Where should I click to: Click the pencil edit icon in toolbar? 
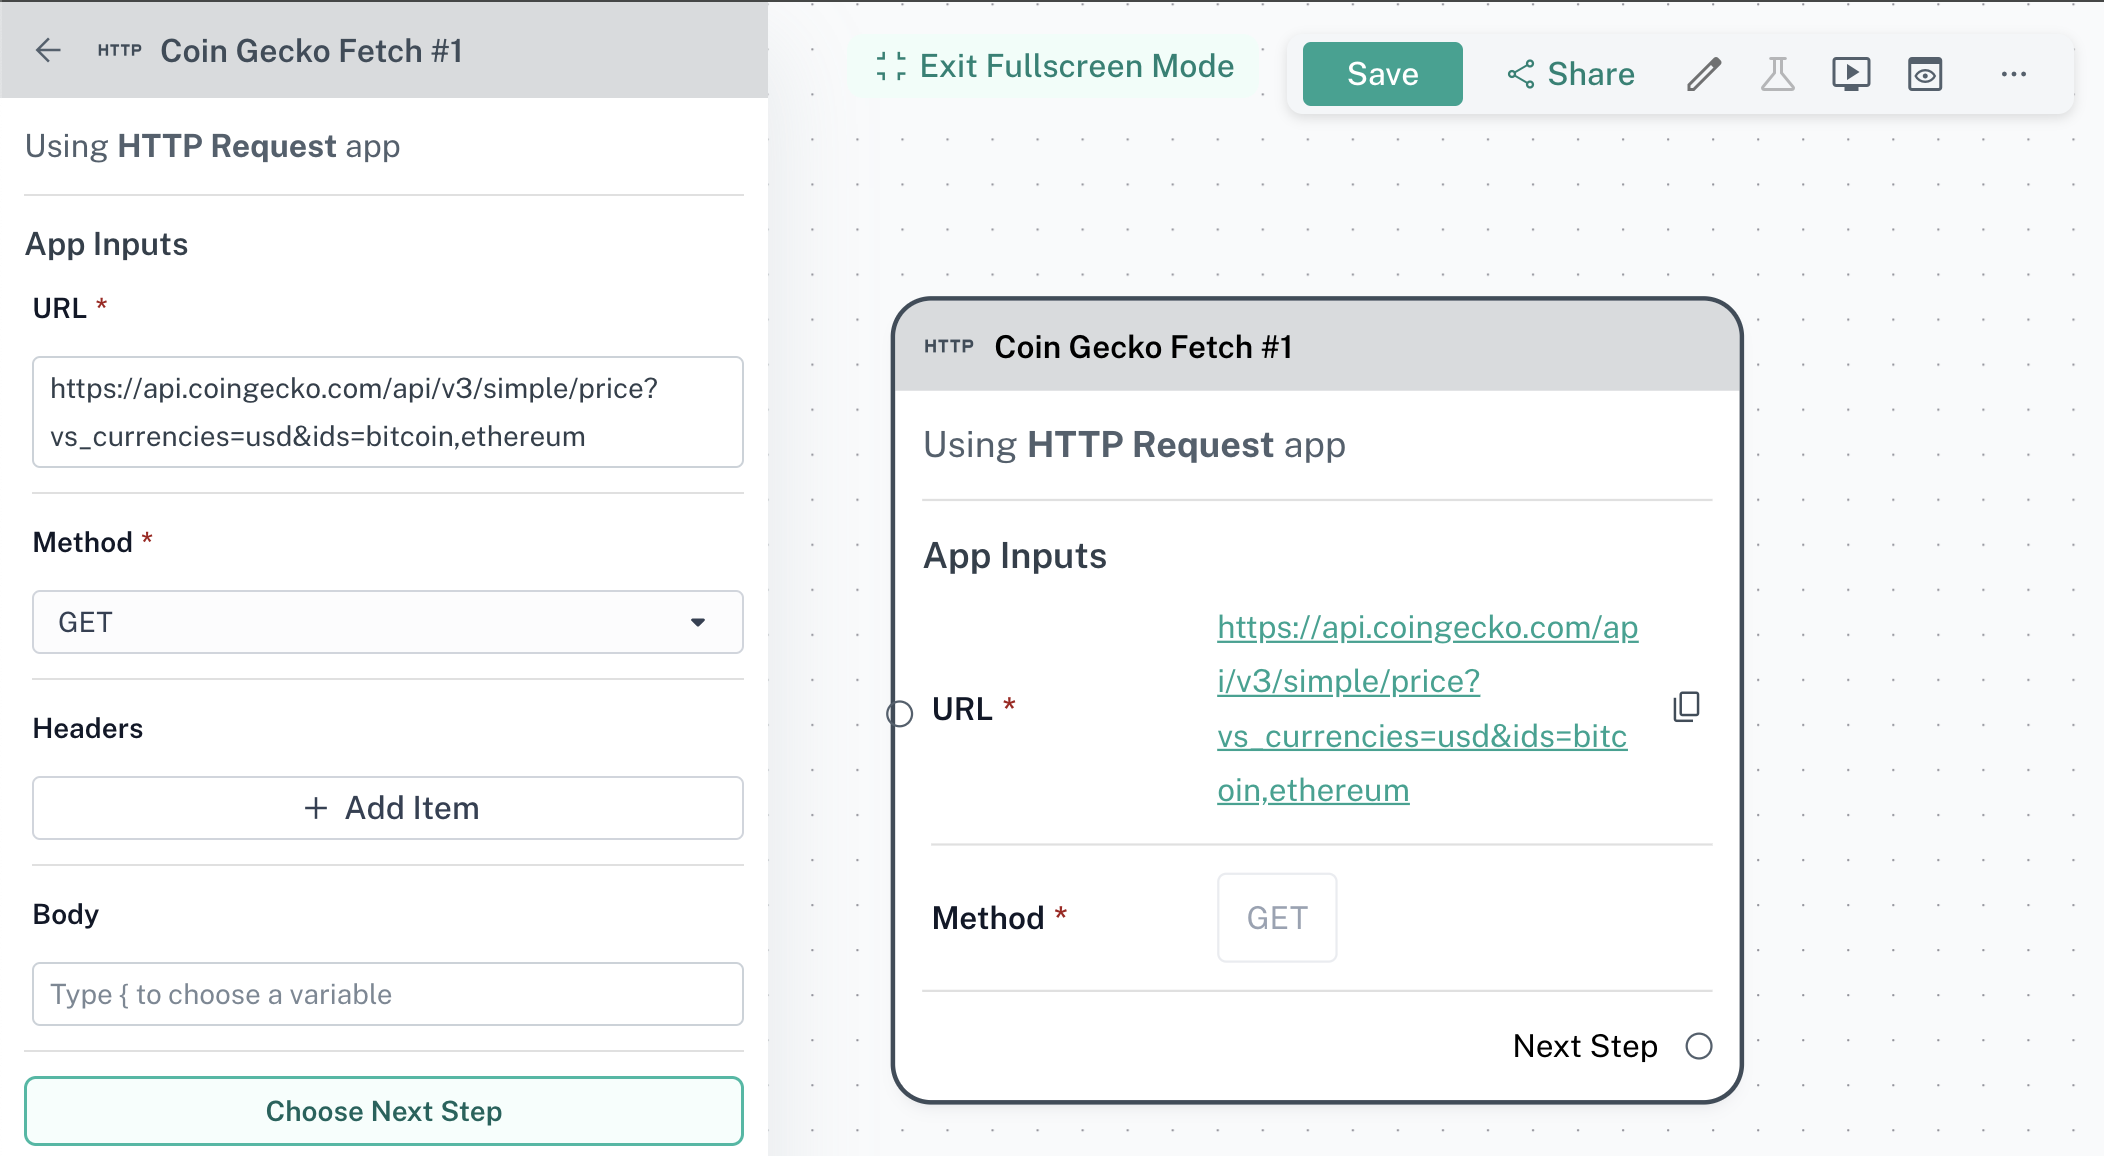[x=1704, y=74]
